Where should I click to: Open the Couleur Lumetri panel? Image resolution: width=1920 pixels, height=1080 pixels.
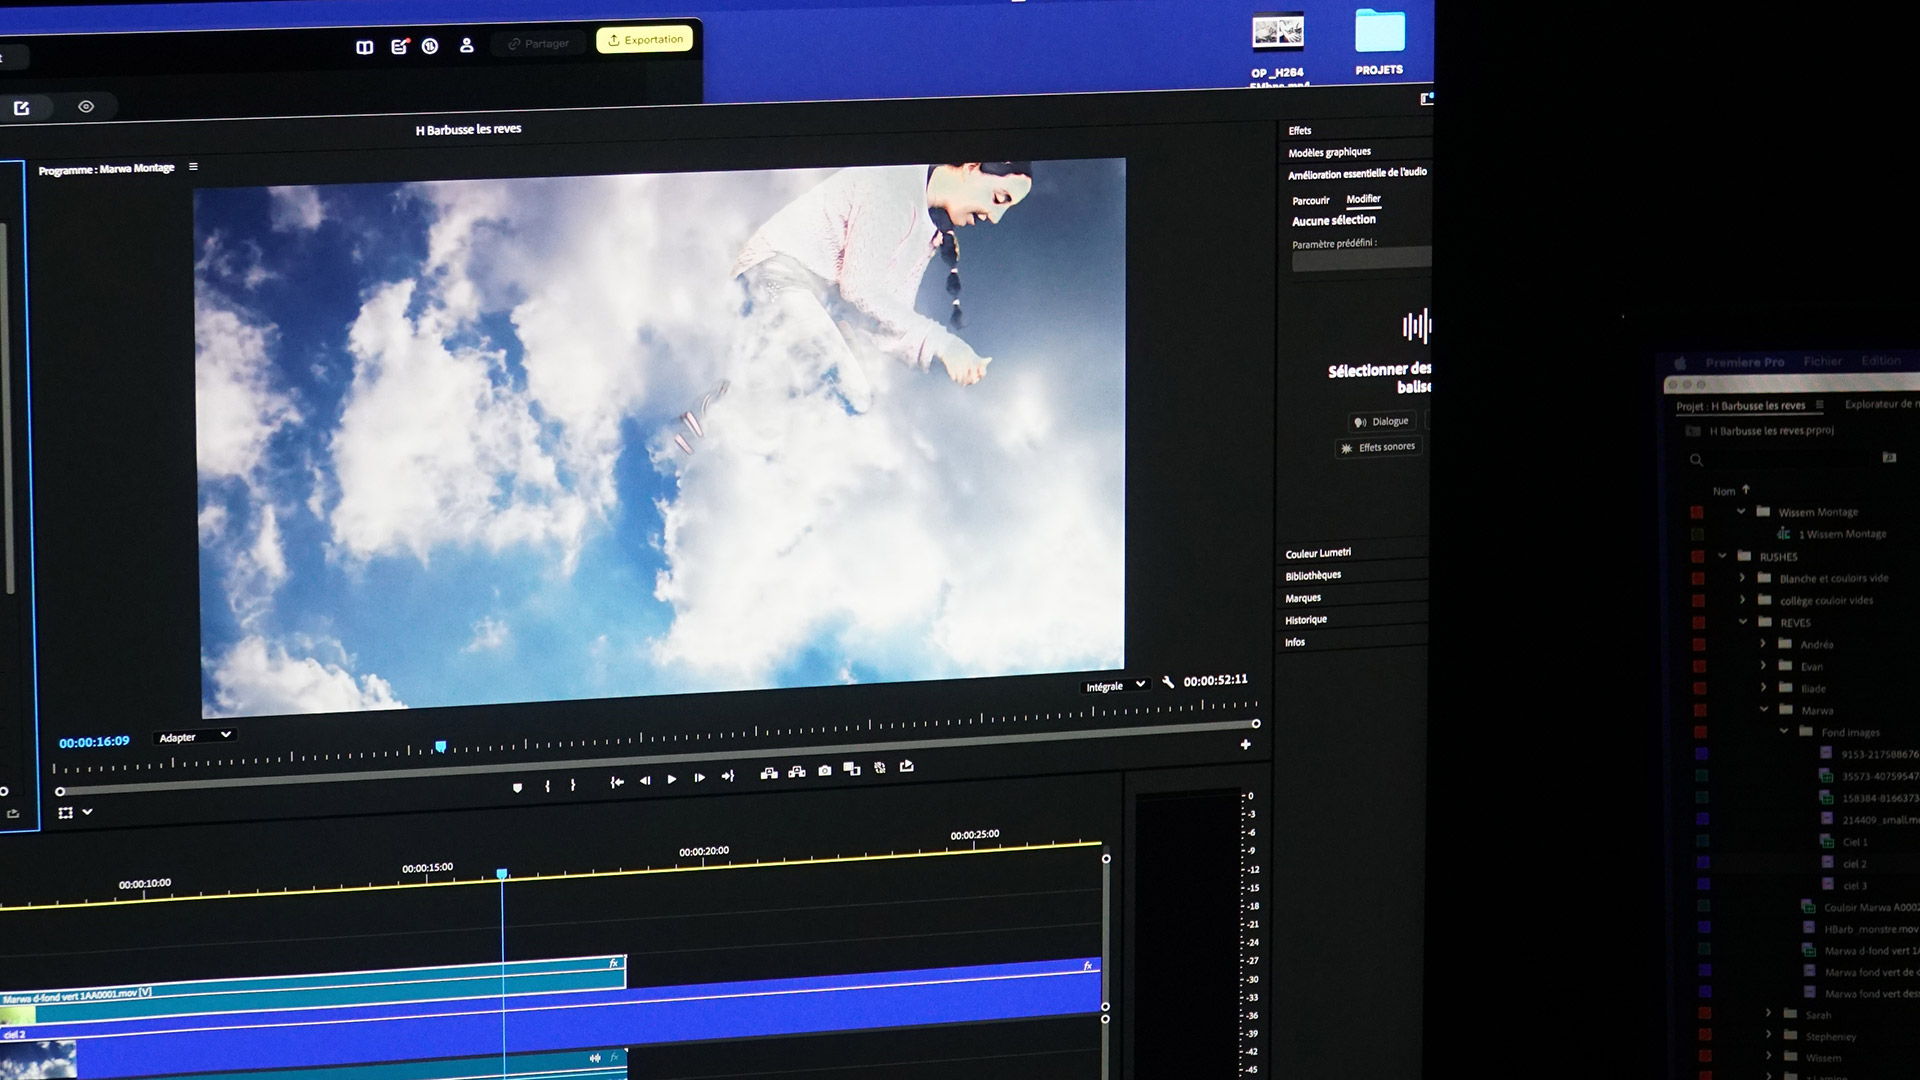(x=1318, y=553)
